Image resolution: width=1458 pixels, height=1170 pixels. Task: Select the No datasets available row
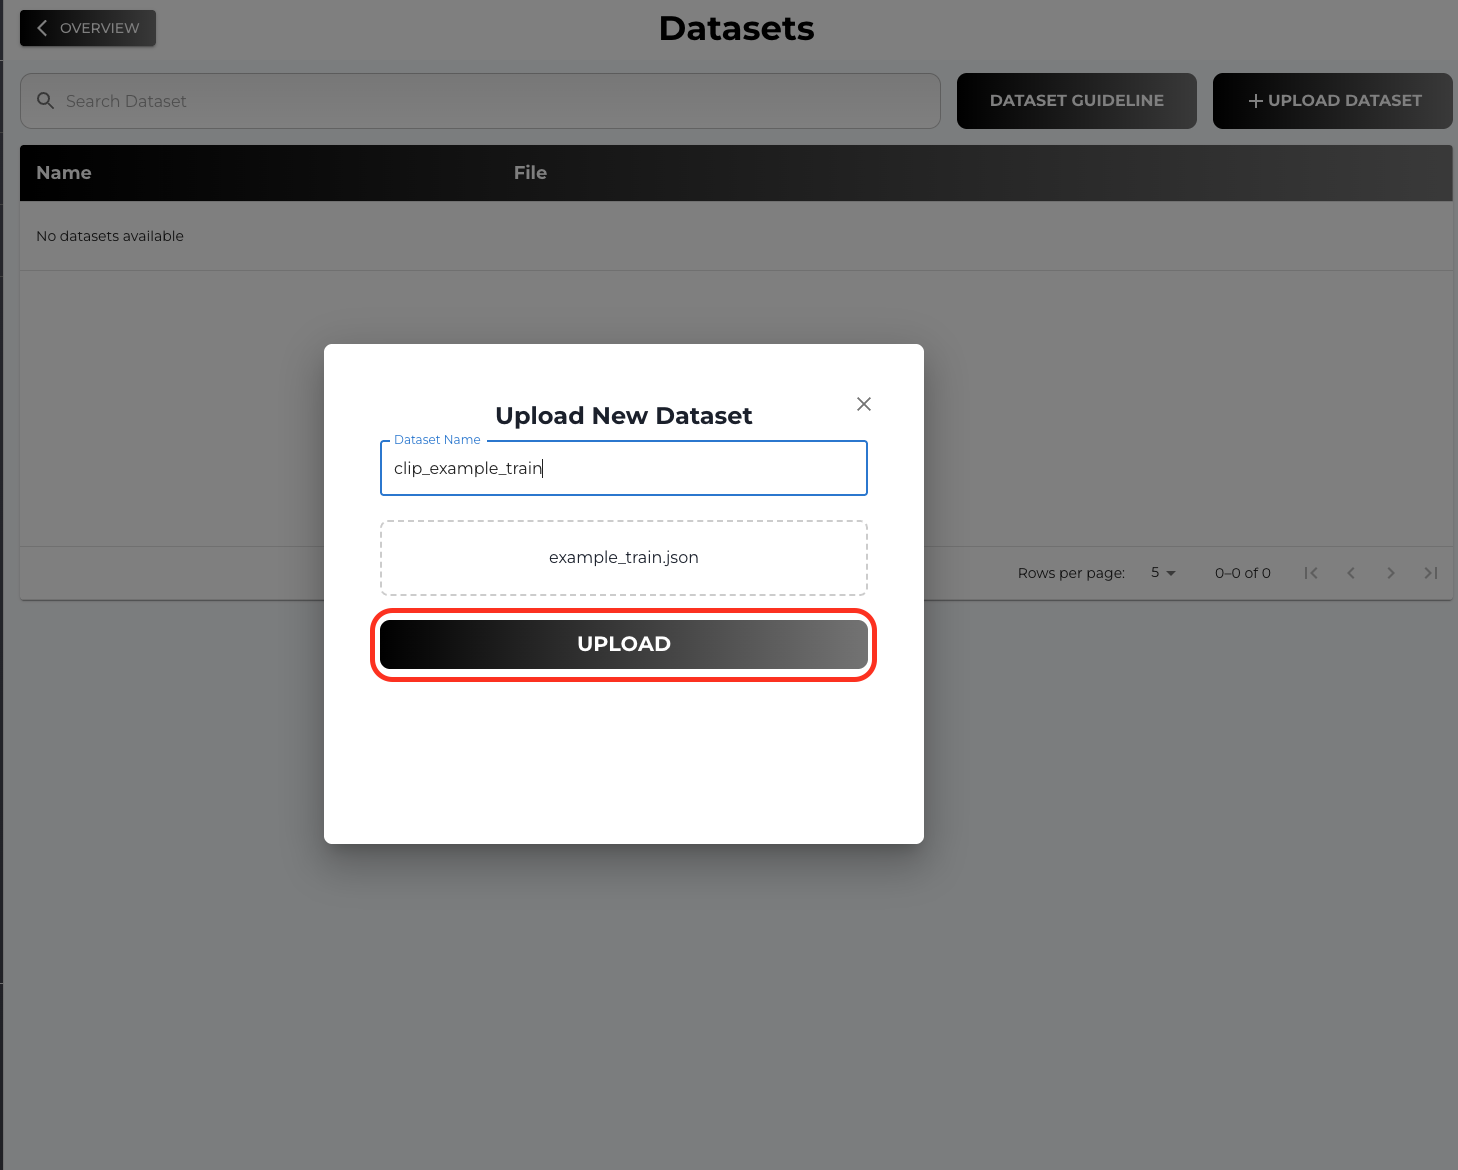pos(110,236)
